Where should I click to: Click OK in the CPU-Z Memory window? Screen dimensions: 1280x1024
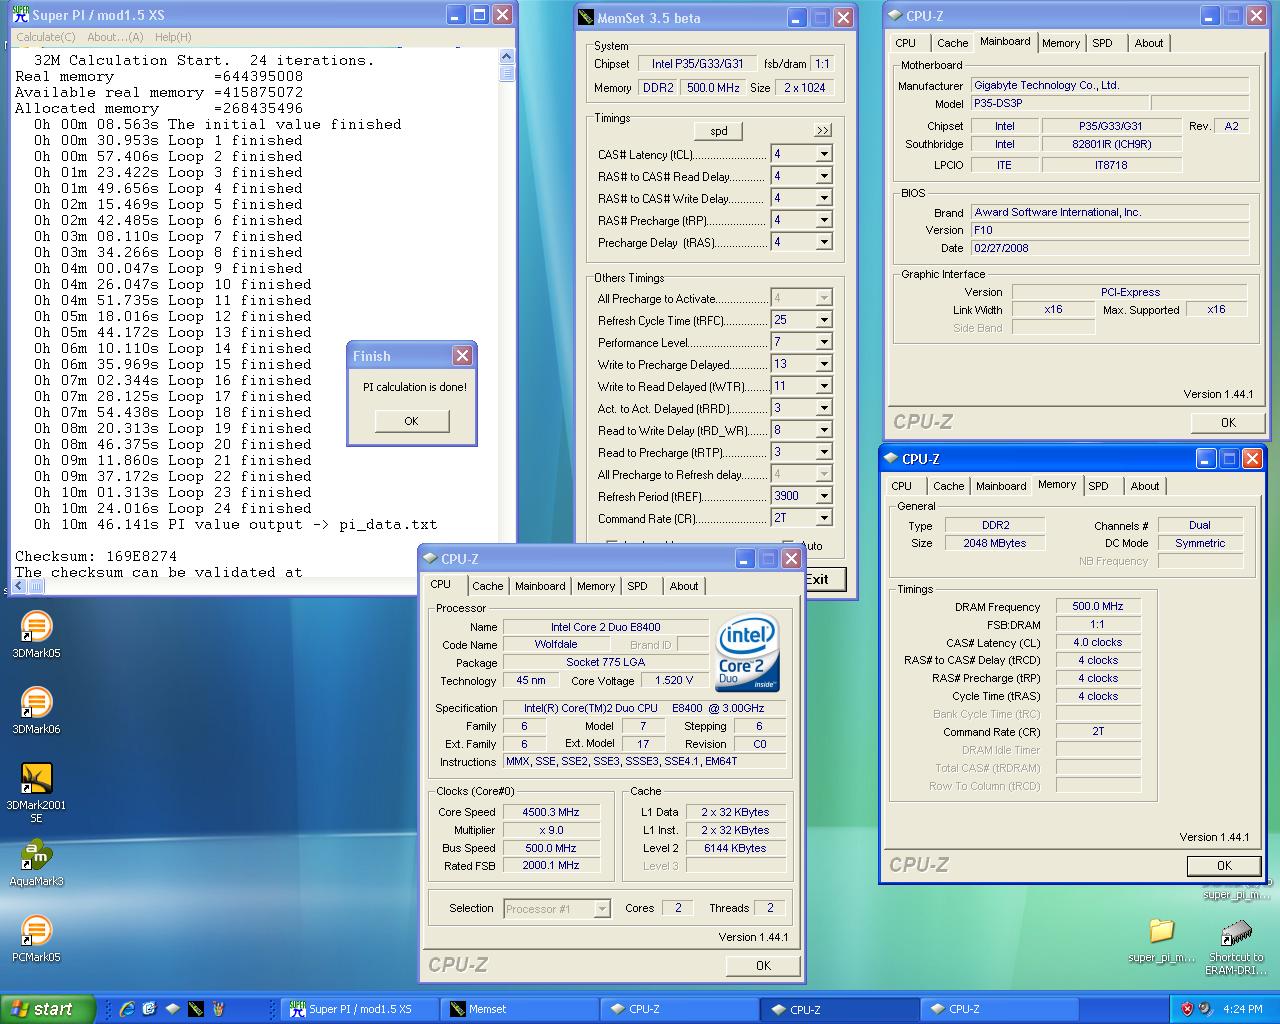click(x=1224, y=865)
